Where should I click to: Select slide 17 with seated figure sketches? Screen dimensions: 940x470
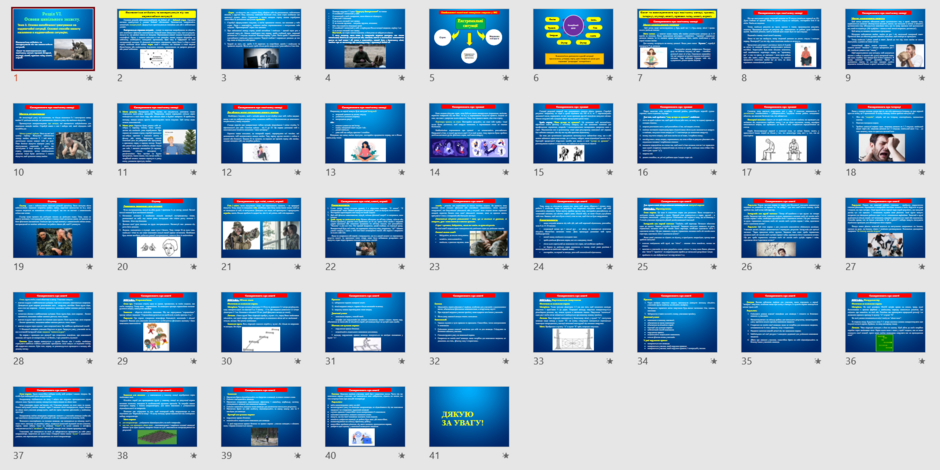tap(781, 133)
